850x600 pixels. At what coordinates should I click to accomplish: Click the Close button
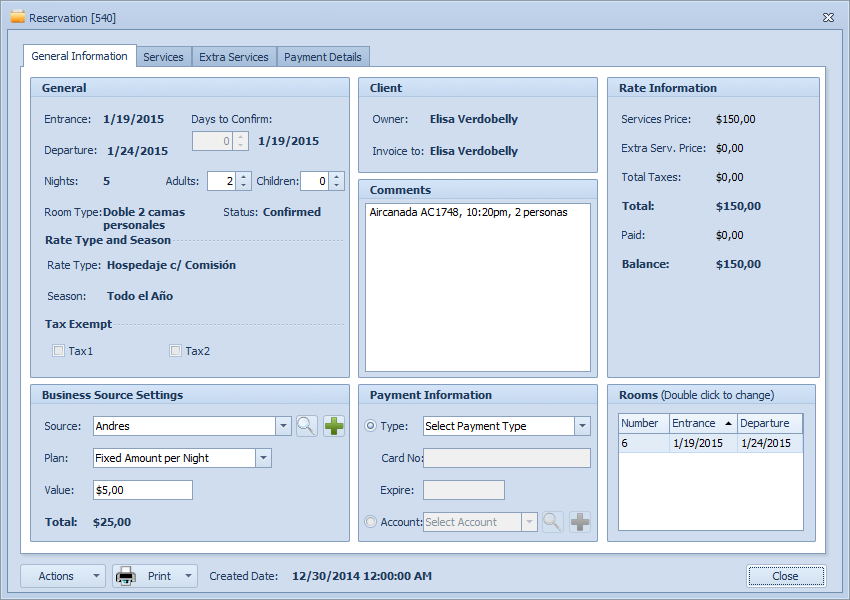(785, 576)
